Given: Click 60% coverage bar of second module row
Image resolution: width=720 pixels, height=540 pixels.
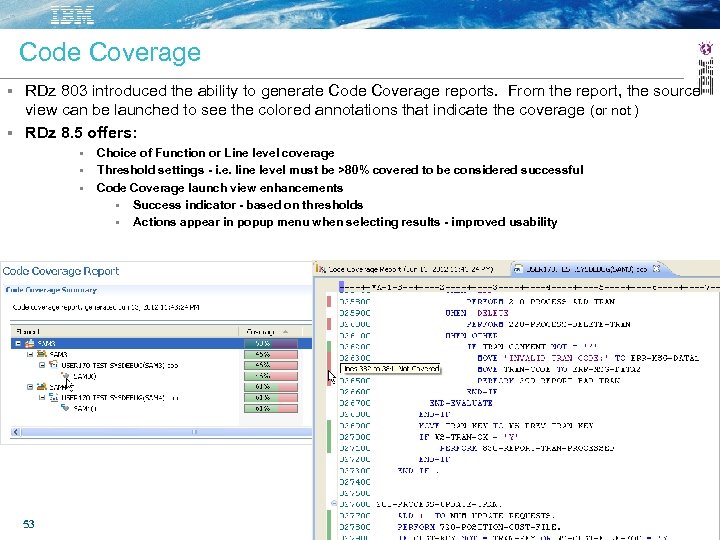Looking at the screenshot, I should [271, 387].
